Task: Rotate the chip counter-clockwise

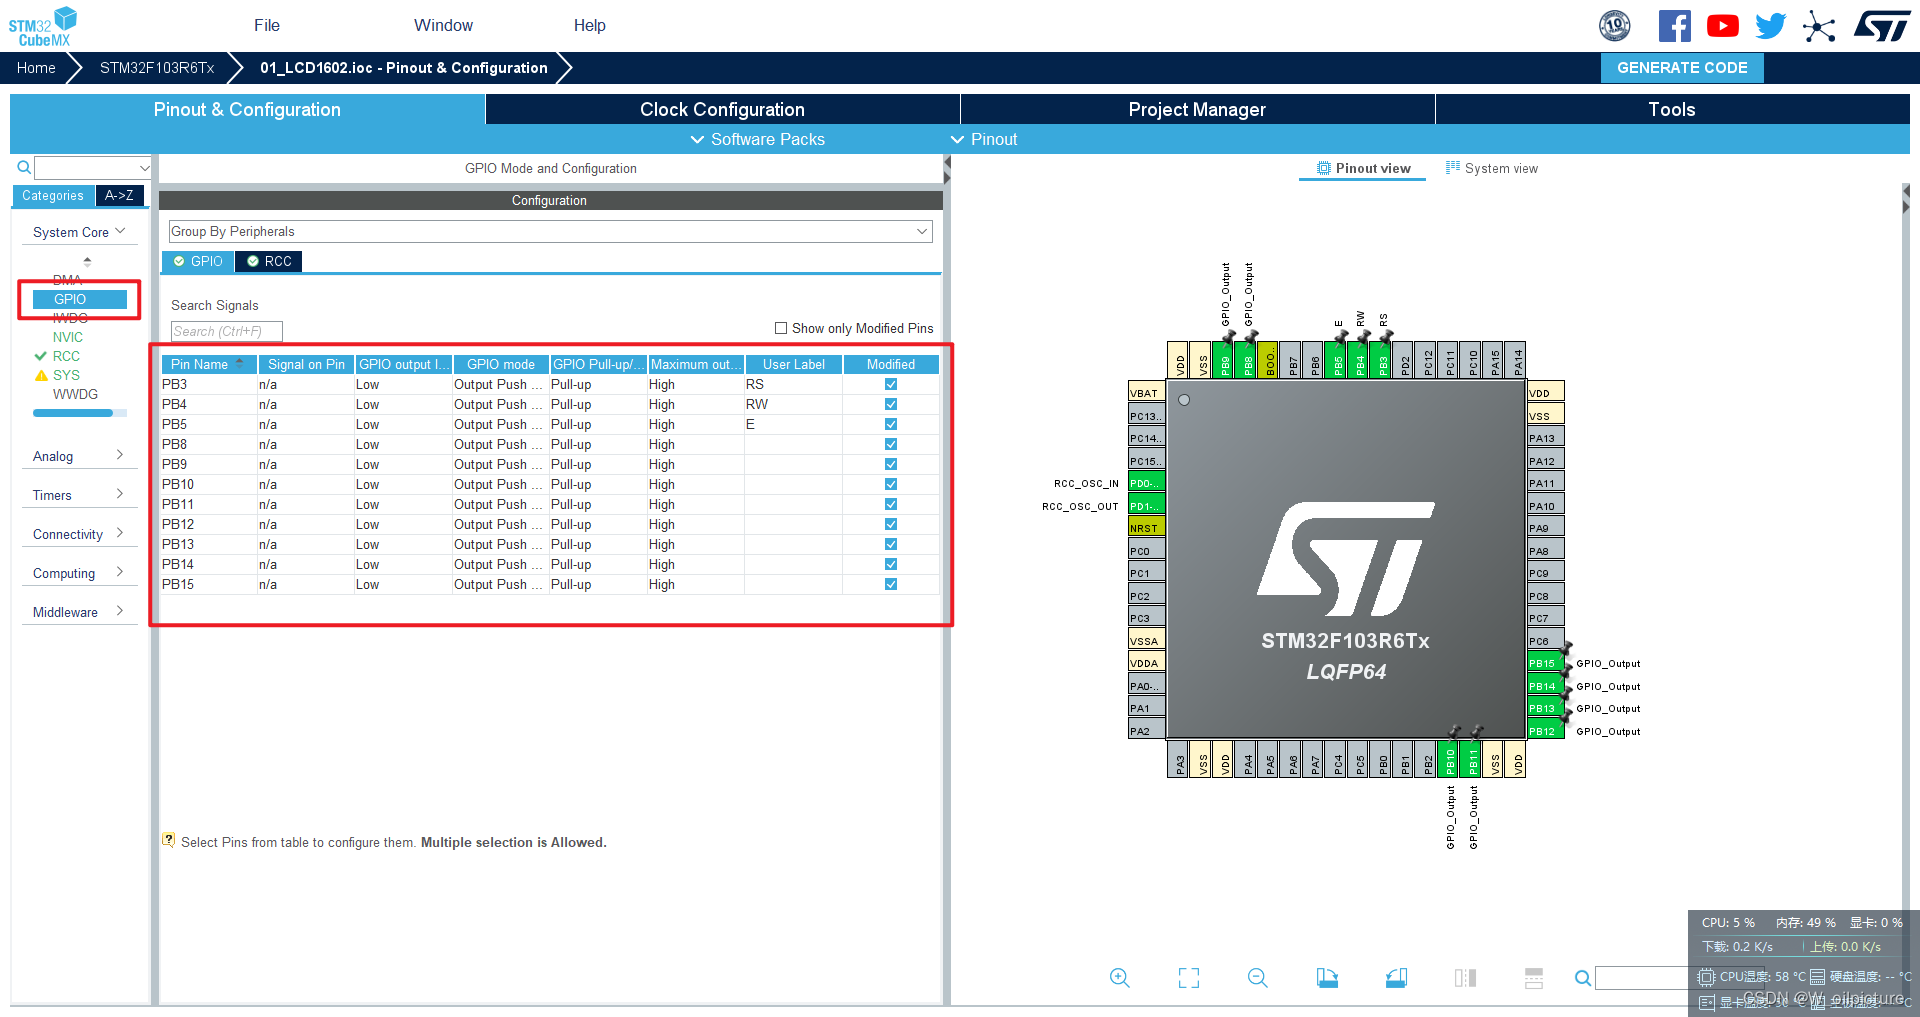Action: click(1396, 978)
